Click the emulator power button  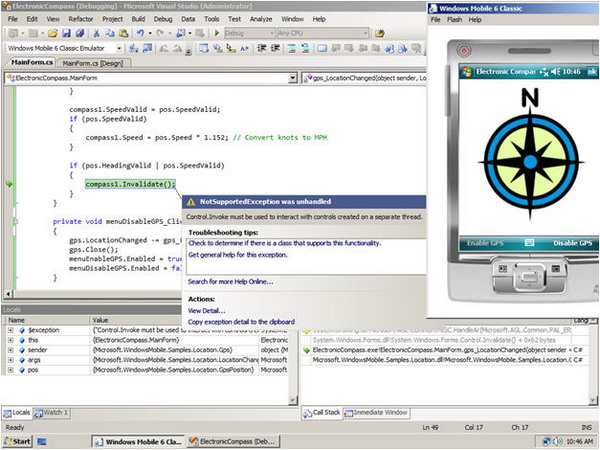pyautogui.click(x=463, y=50)
